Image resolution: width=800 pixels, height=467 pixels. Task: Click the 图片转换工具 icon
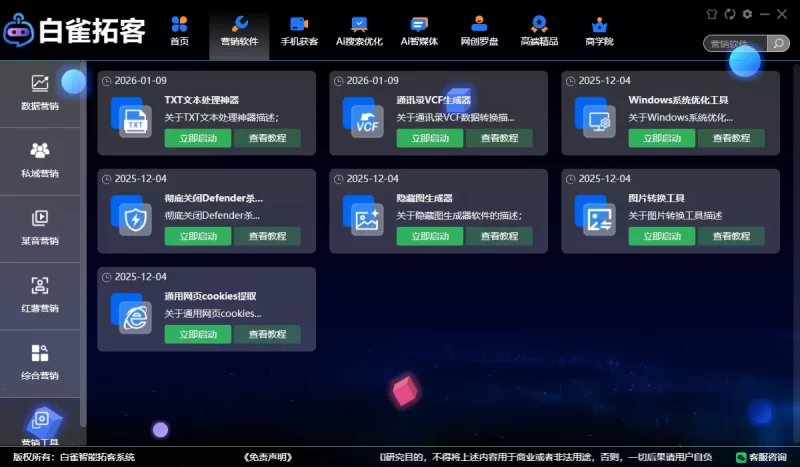click(595, 215)
